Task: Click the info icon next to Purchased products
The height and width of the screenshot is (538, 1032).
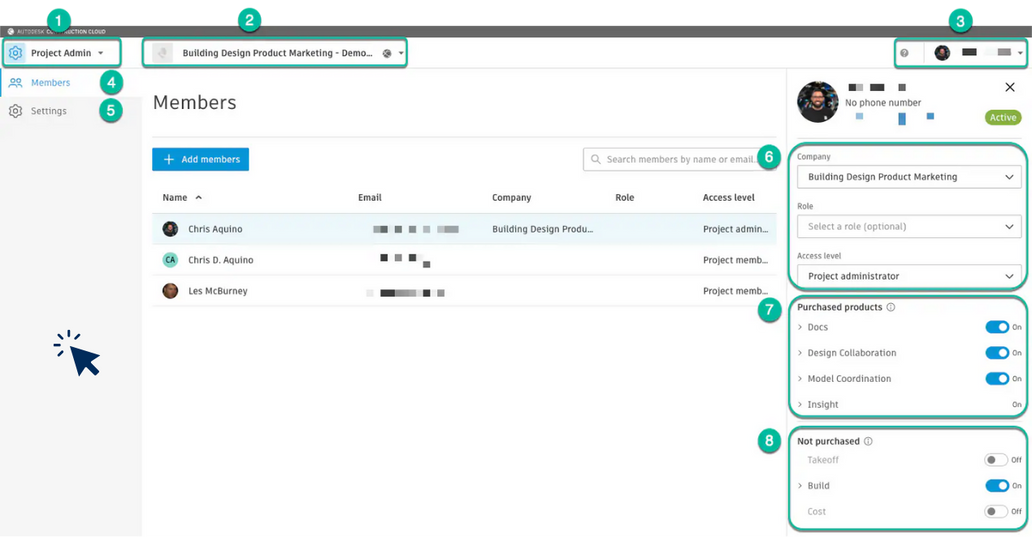Action: [x=890, y=308]
